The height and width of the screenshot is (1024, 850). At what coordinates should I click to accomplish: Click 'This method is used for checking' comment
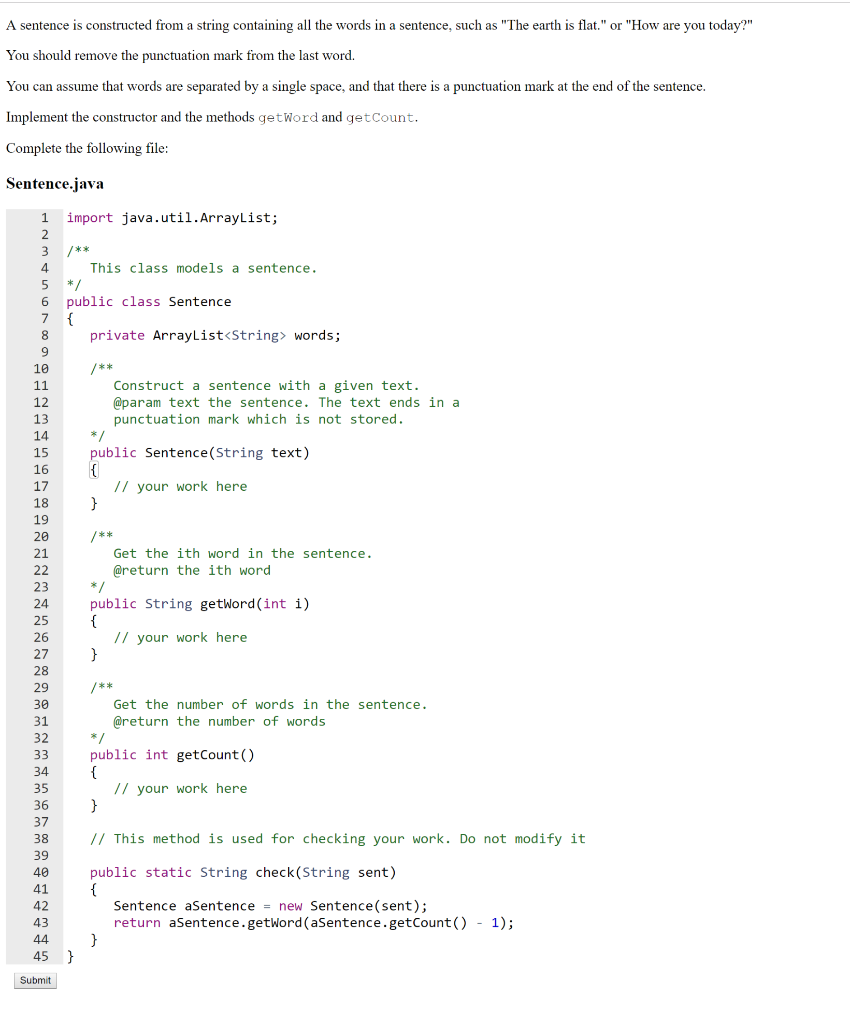338,839
